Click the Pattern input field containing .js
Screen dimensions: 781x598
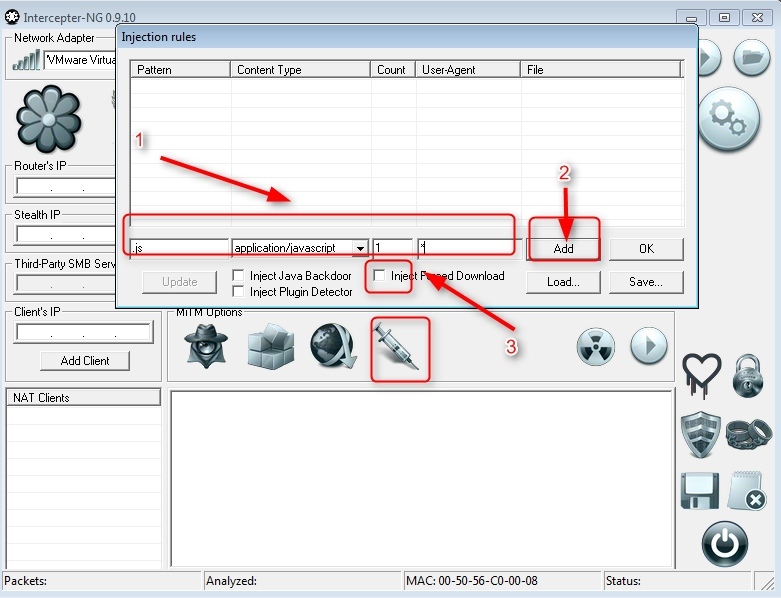[x=179, y=248]
